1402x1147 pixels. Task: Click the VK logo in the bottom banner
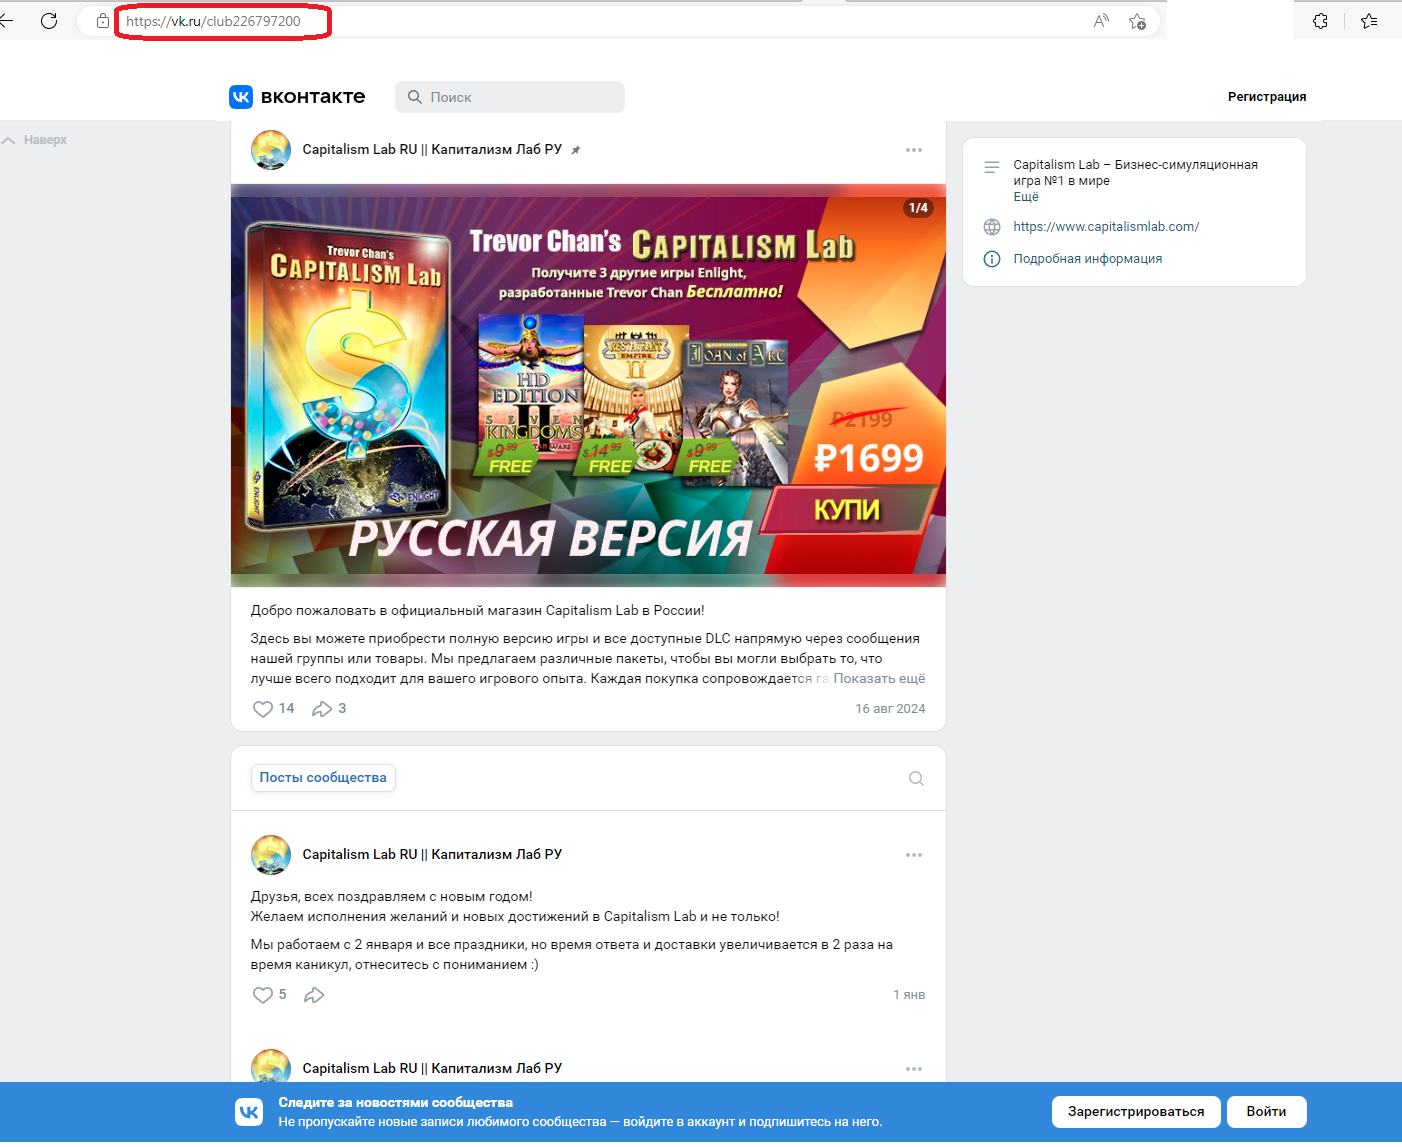249,1112
